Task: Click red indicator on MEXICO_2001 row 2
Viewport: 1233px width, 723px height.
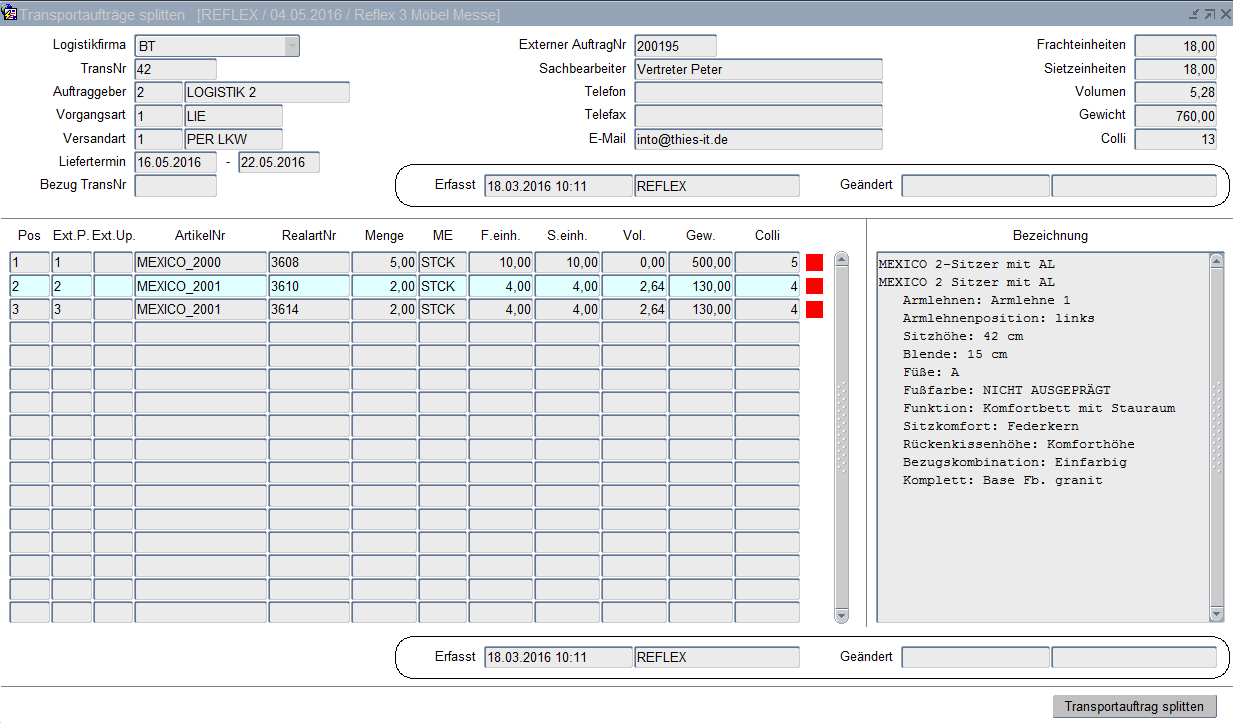Action: coord(814,286)
